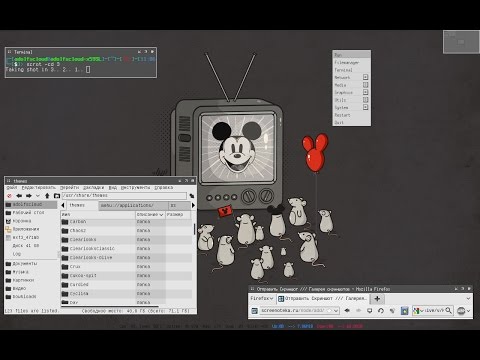This screenshot has height=360, width=480.
Task: Click the go icon right of the path bar
Action: [192, 196]
